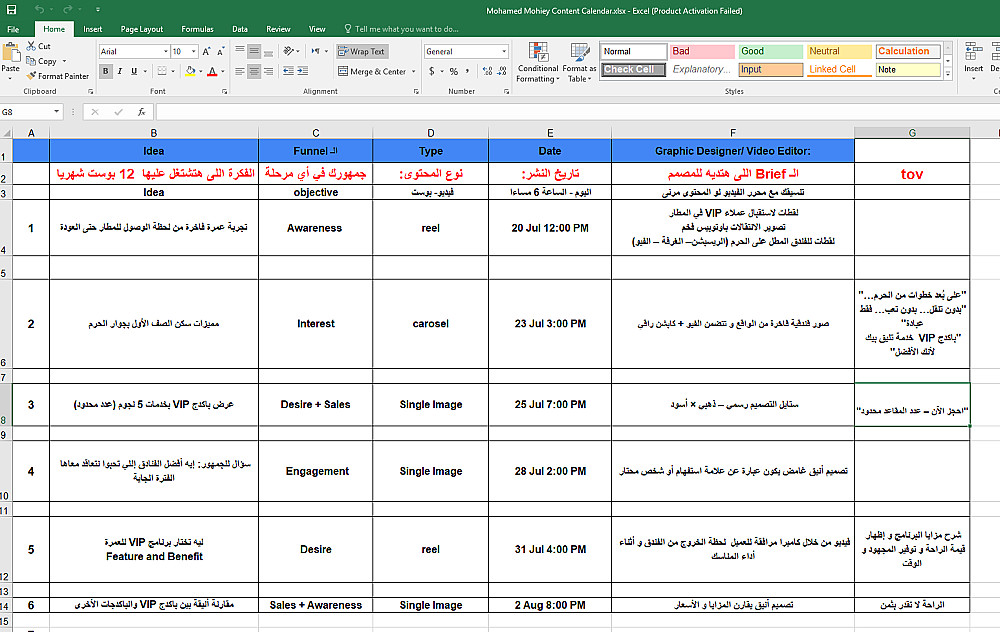Apply Comma Style format
The height and width of the screenshot is (632, 1000).
[x=467, y=71]
